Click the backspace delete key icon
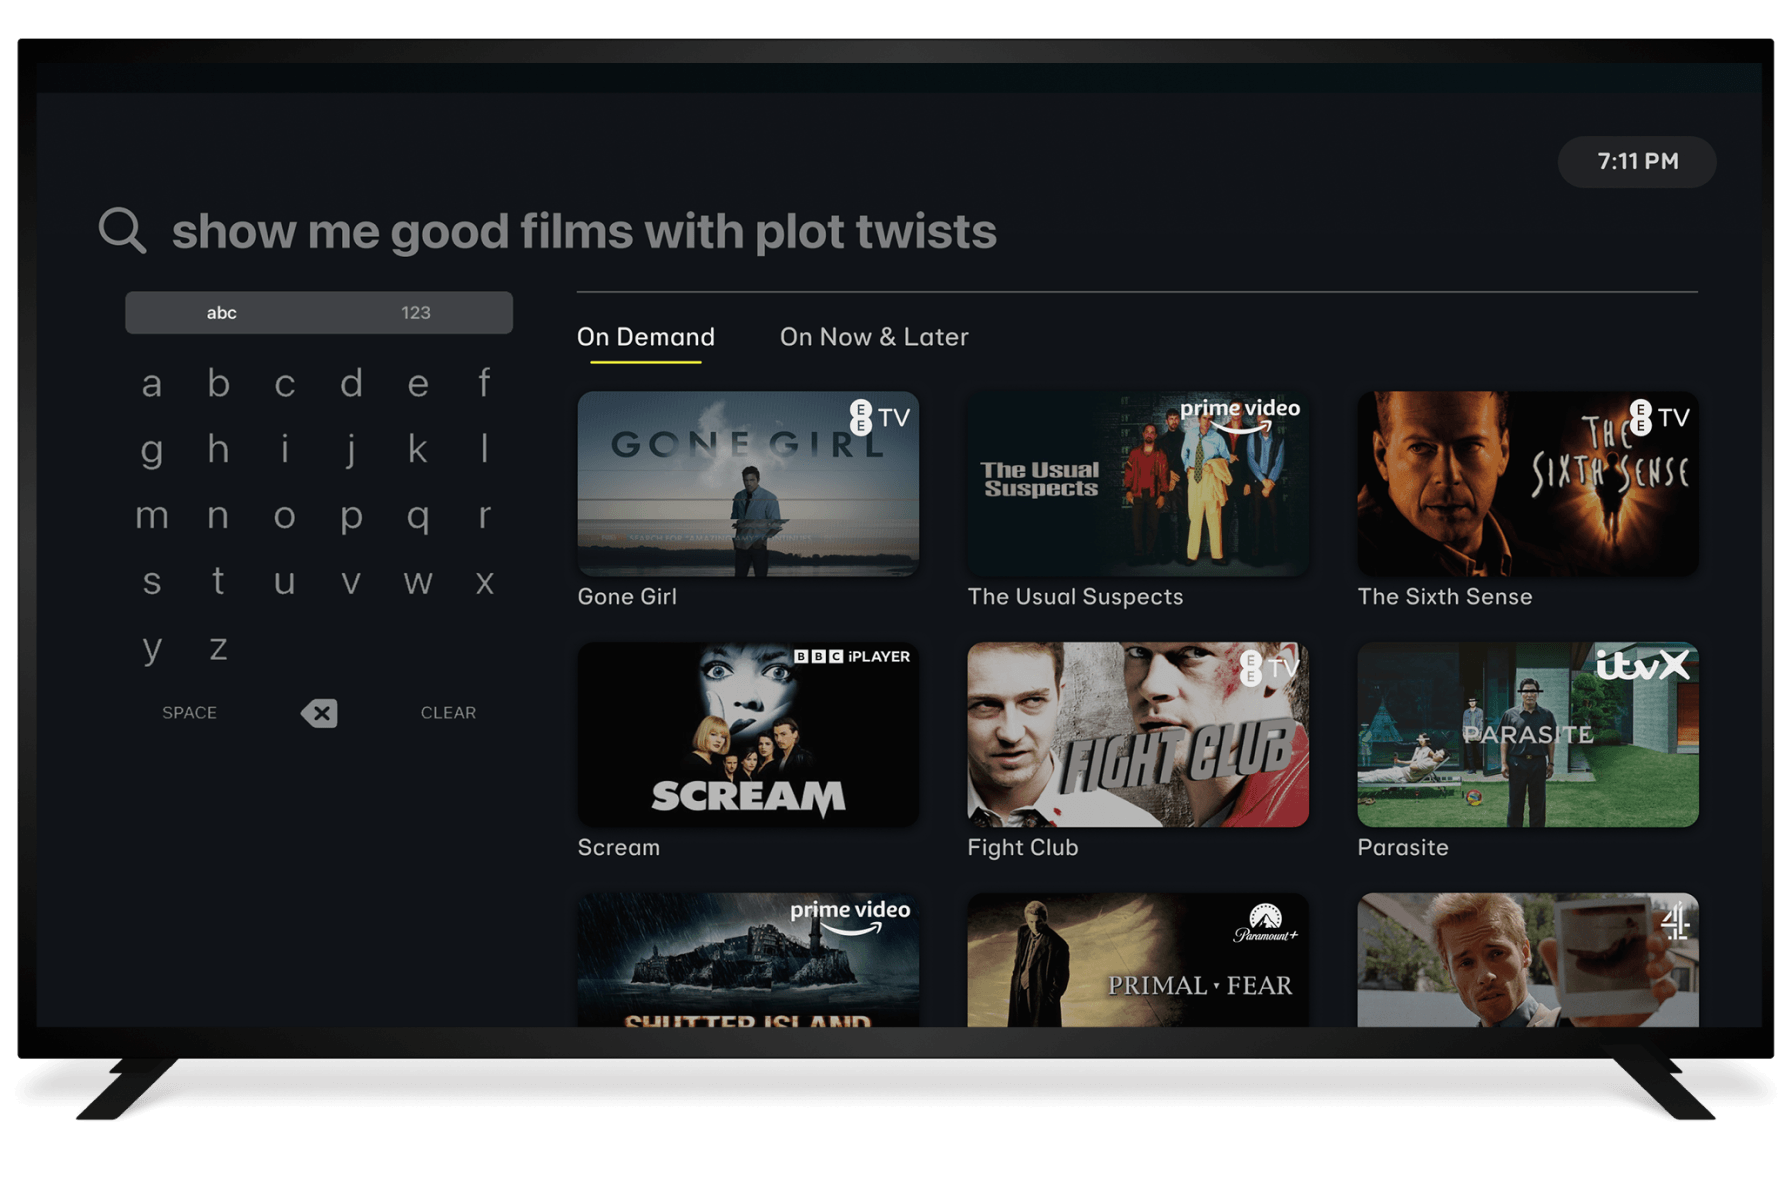The height and width of the screenshot is (1195, 1792). pyautogui.click(x=319, y=713)
